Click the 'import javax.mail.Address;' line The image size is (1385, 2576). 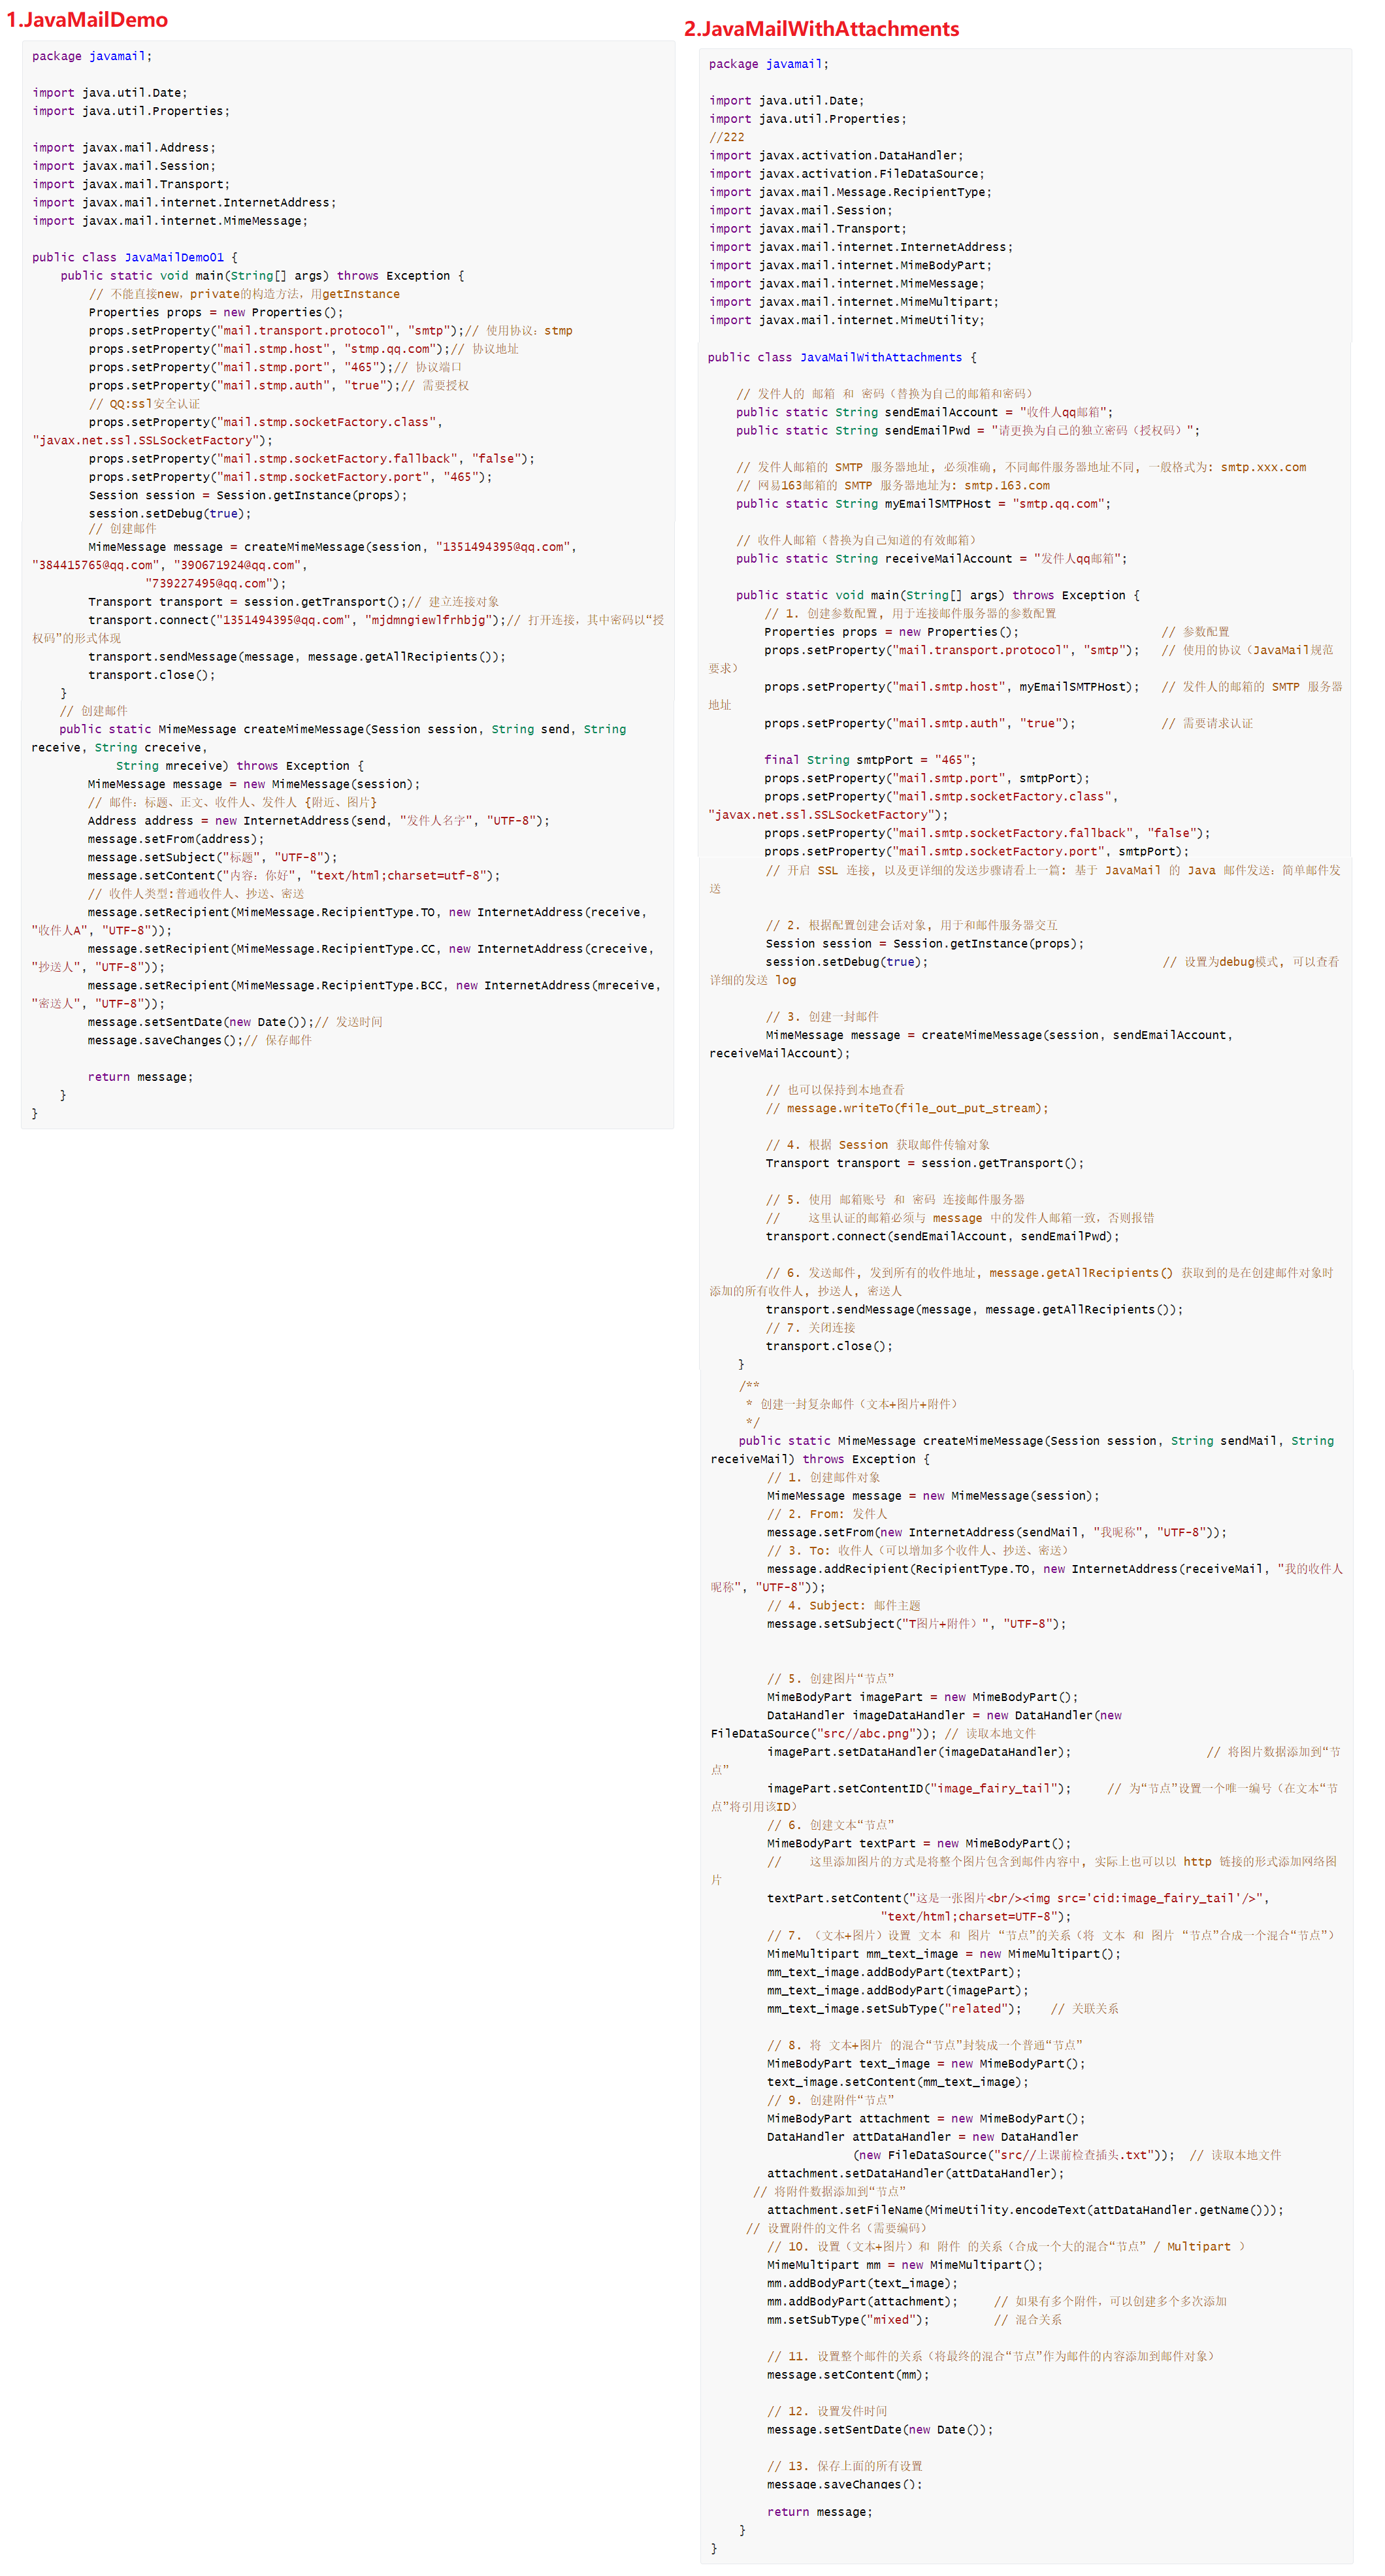tap(123, 148)
